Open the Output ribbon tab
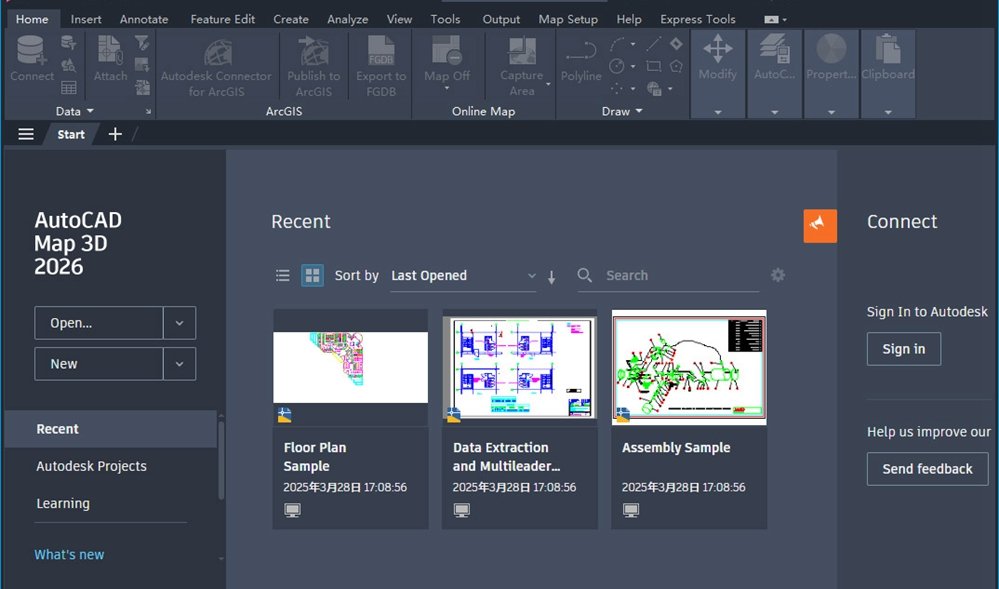The width and height of the screenshot is (999, 589). tap(501, 19)
